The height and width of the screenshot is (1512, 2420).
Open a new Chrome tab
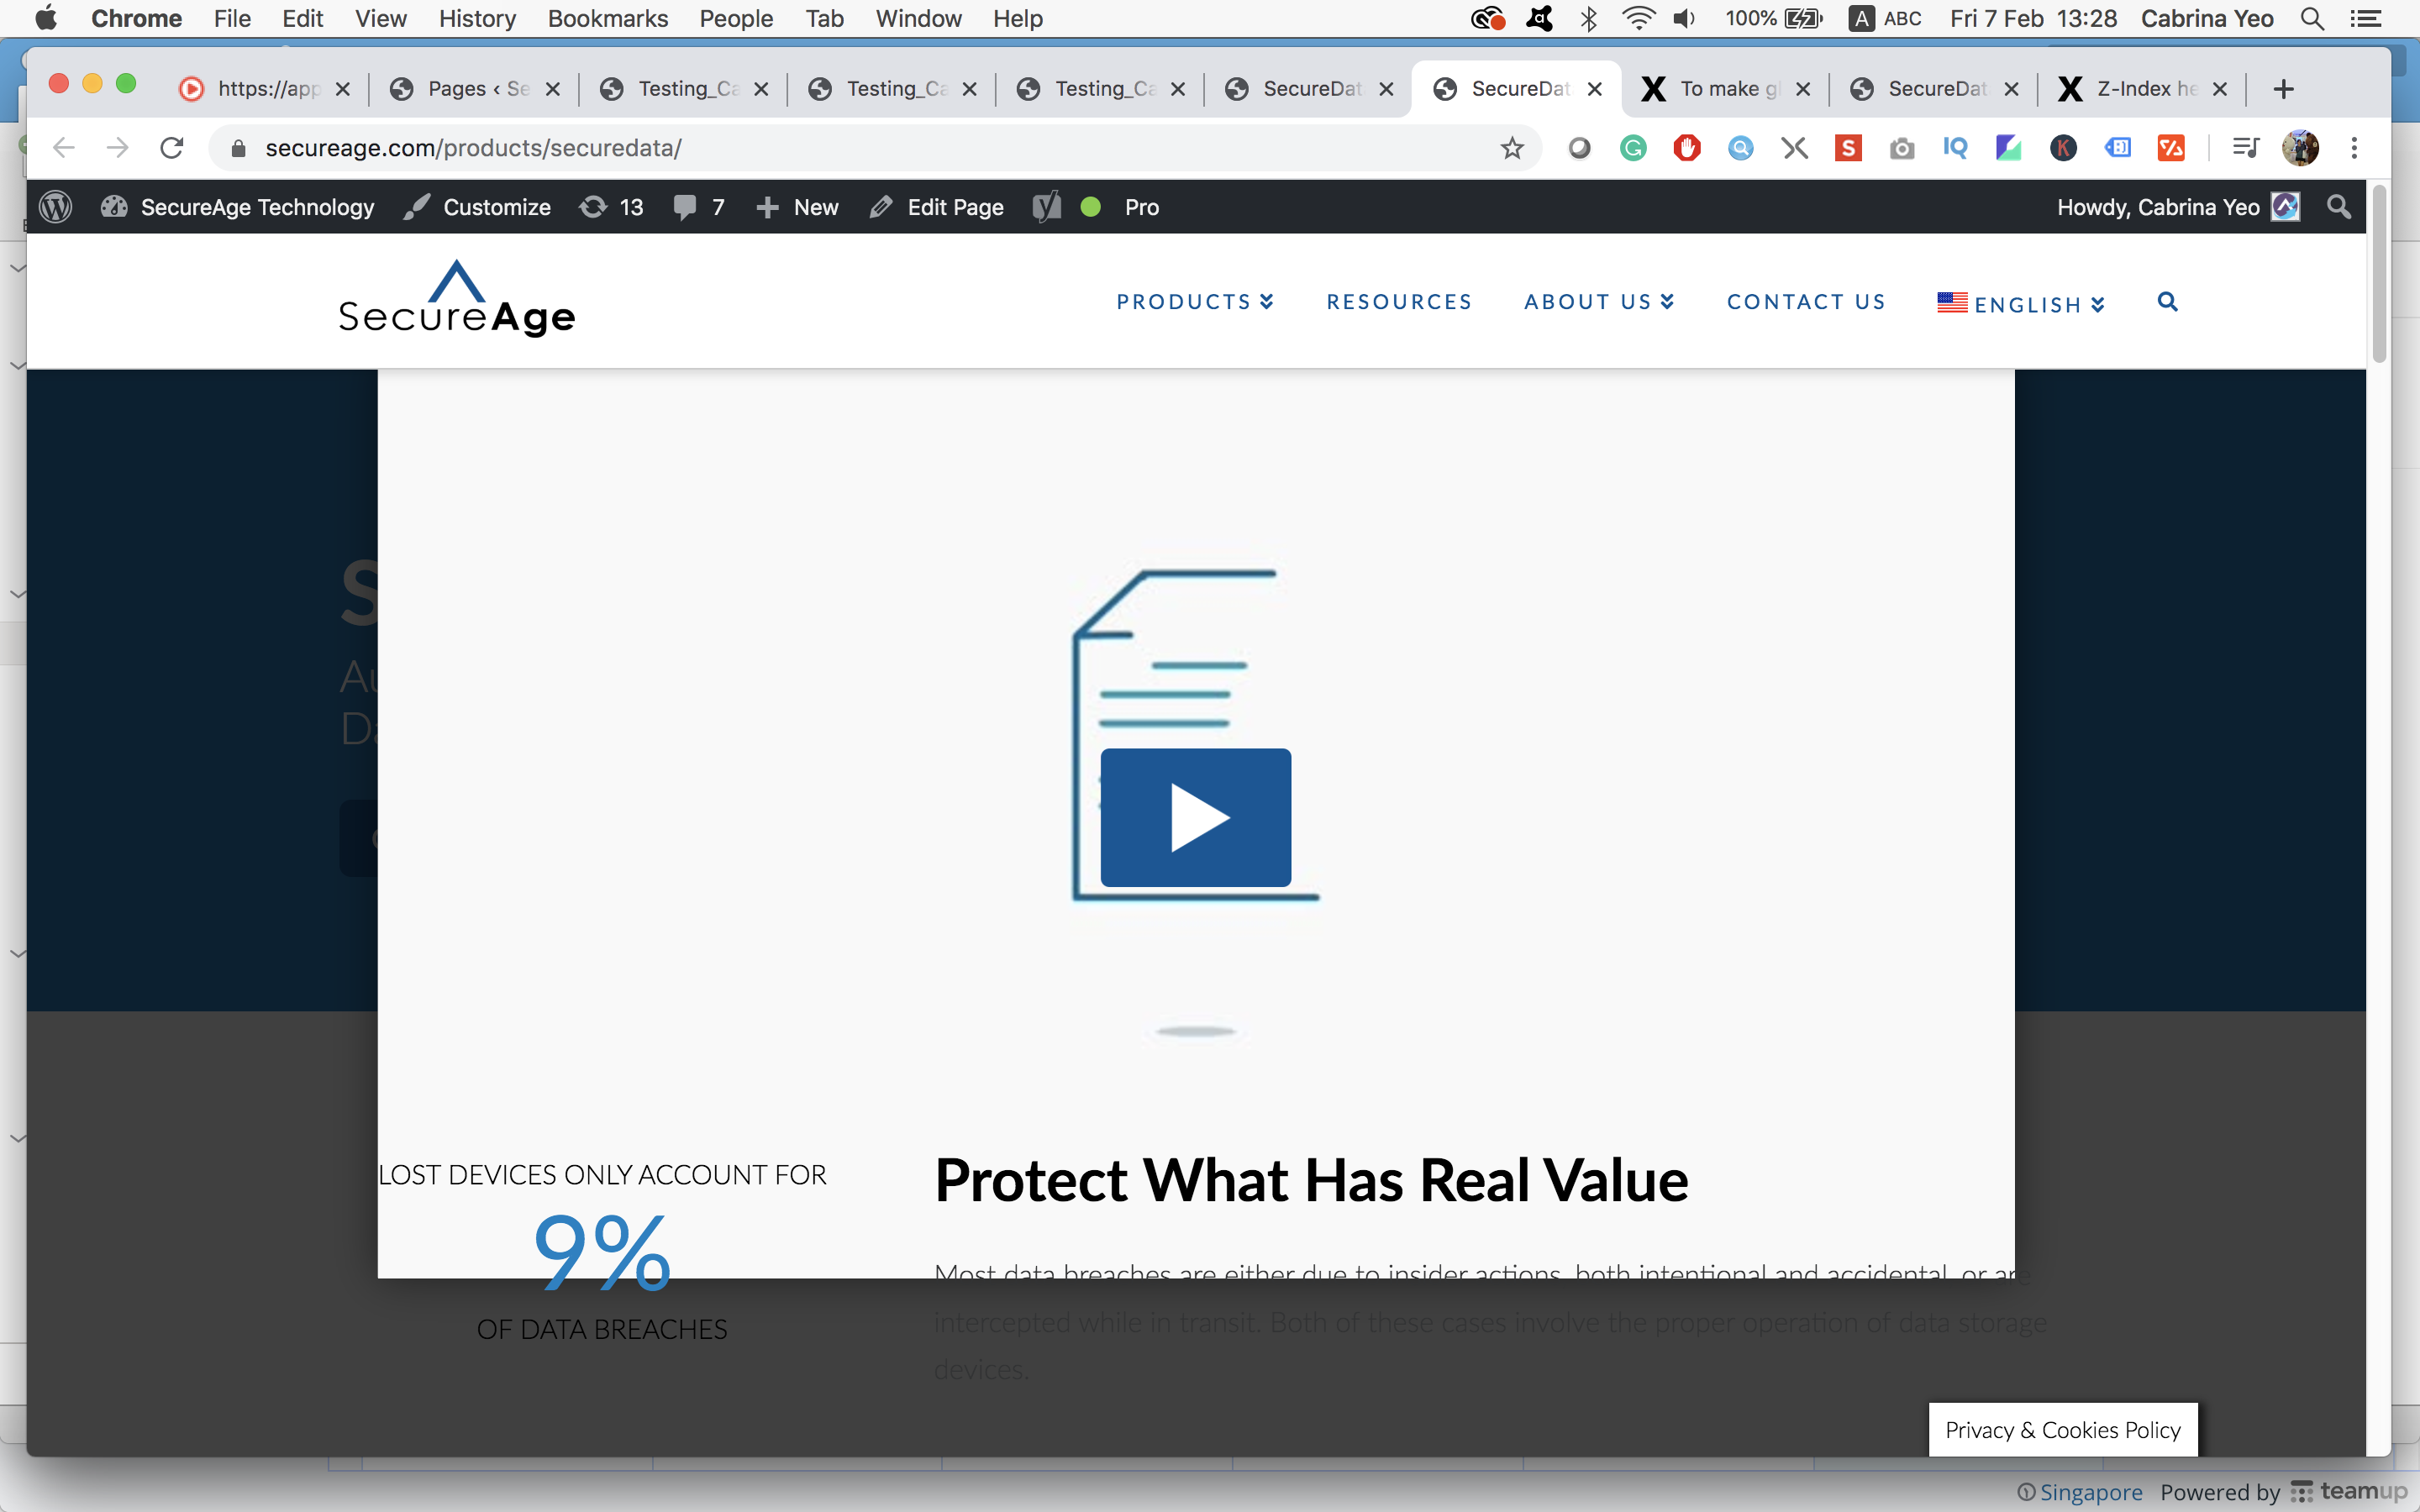tap(2283, 89)
